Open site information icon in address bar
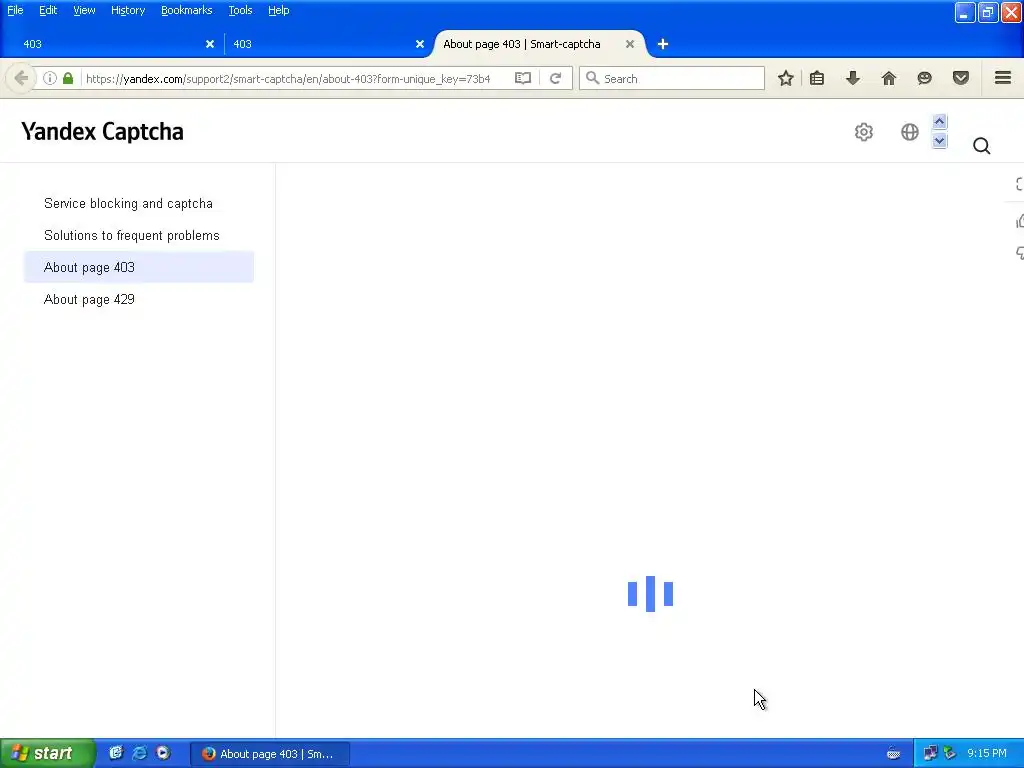The height and width of the screenshot is (768, 1024). coord(50,78)
